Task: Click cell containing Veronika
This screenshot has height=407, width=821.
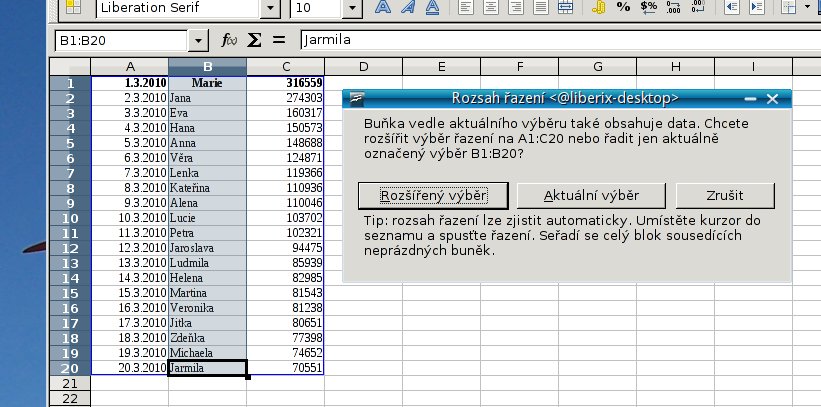Action: coord(208,308)
